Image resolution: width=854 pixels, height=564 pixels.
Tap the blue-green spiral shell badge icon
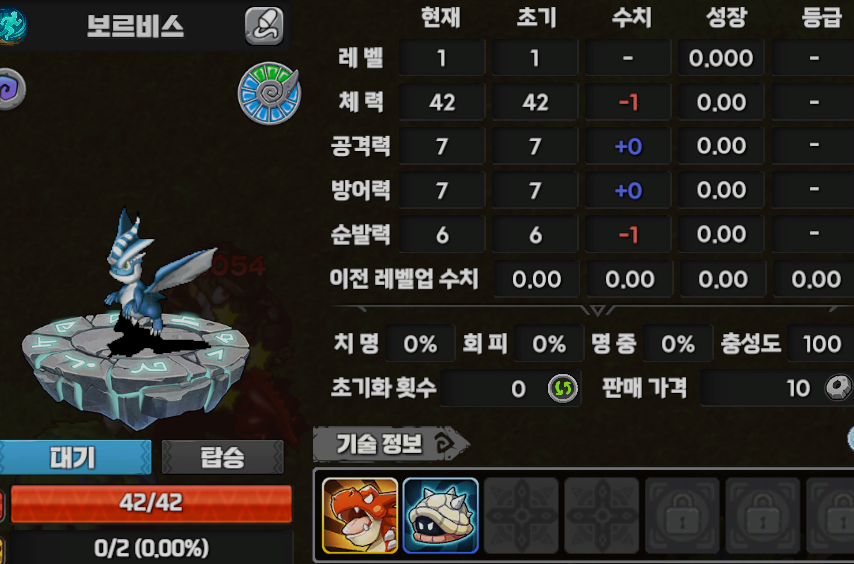click(269, 93)
